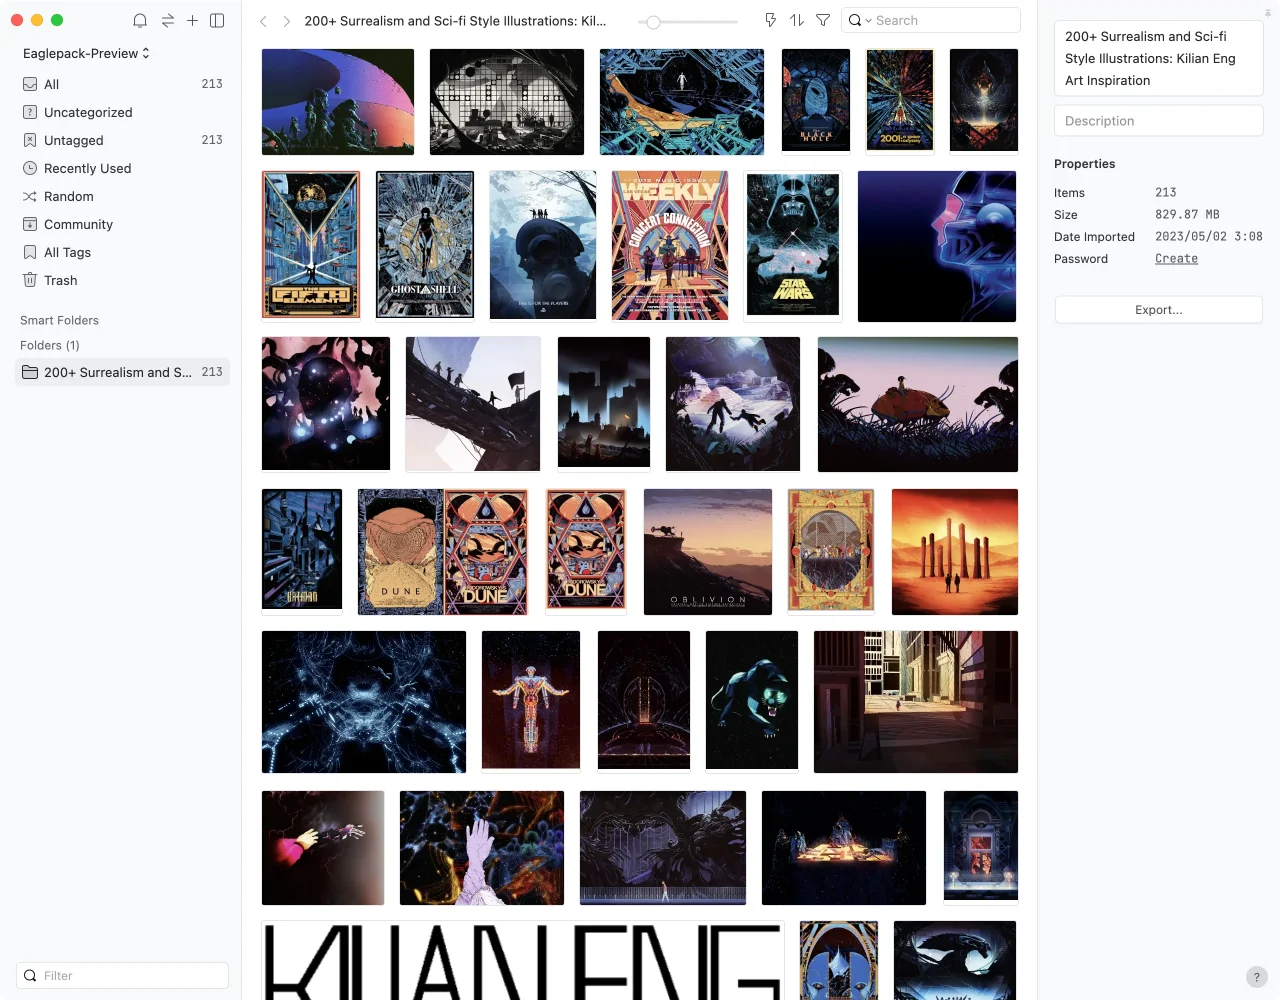This screenshot has height=1000, width=1280.
Task: Click the help question mark button
Action: [1257, 977]
